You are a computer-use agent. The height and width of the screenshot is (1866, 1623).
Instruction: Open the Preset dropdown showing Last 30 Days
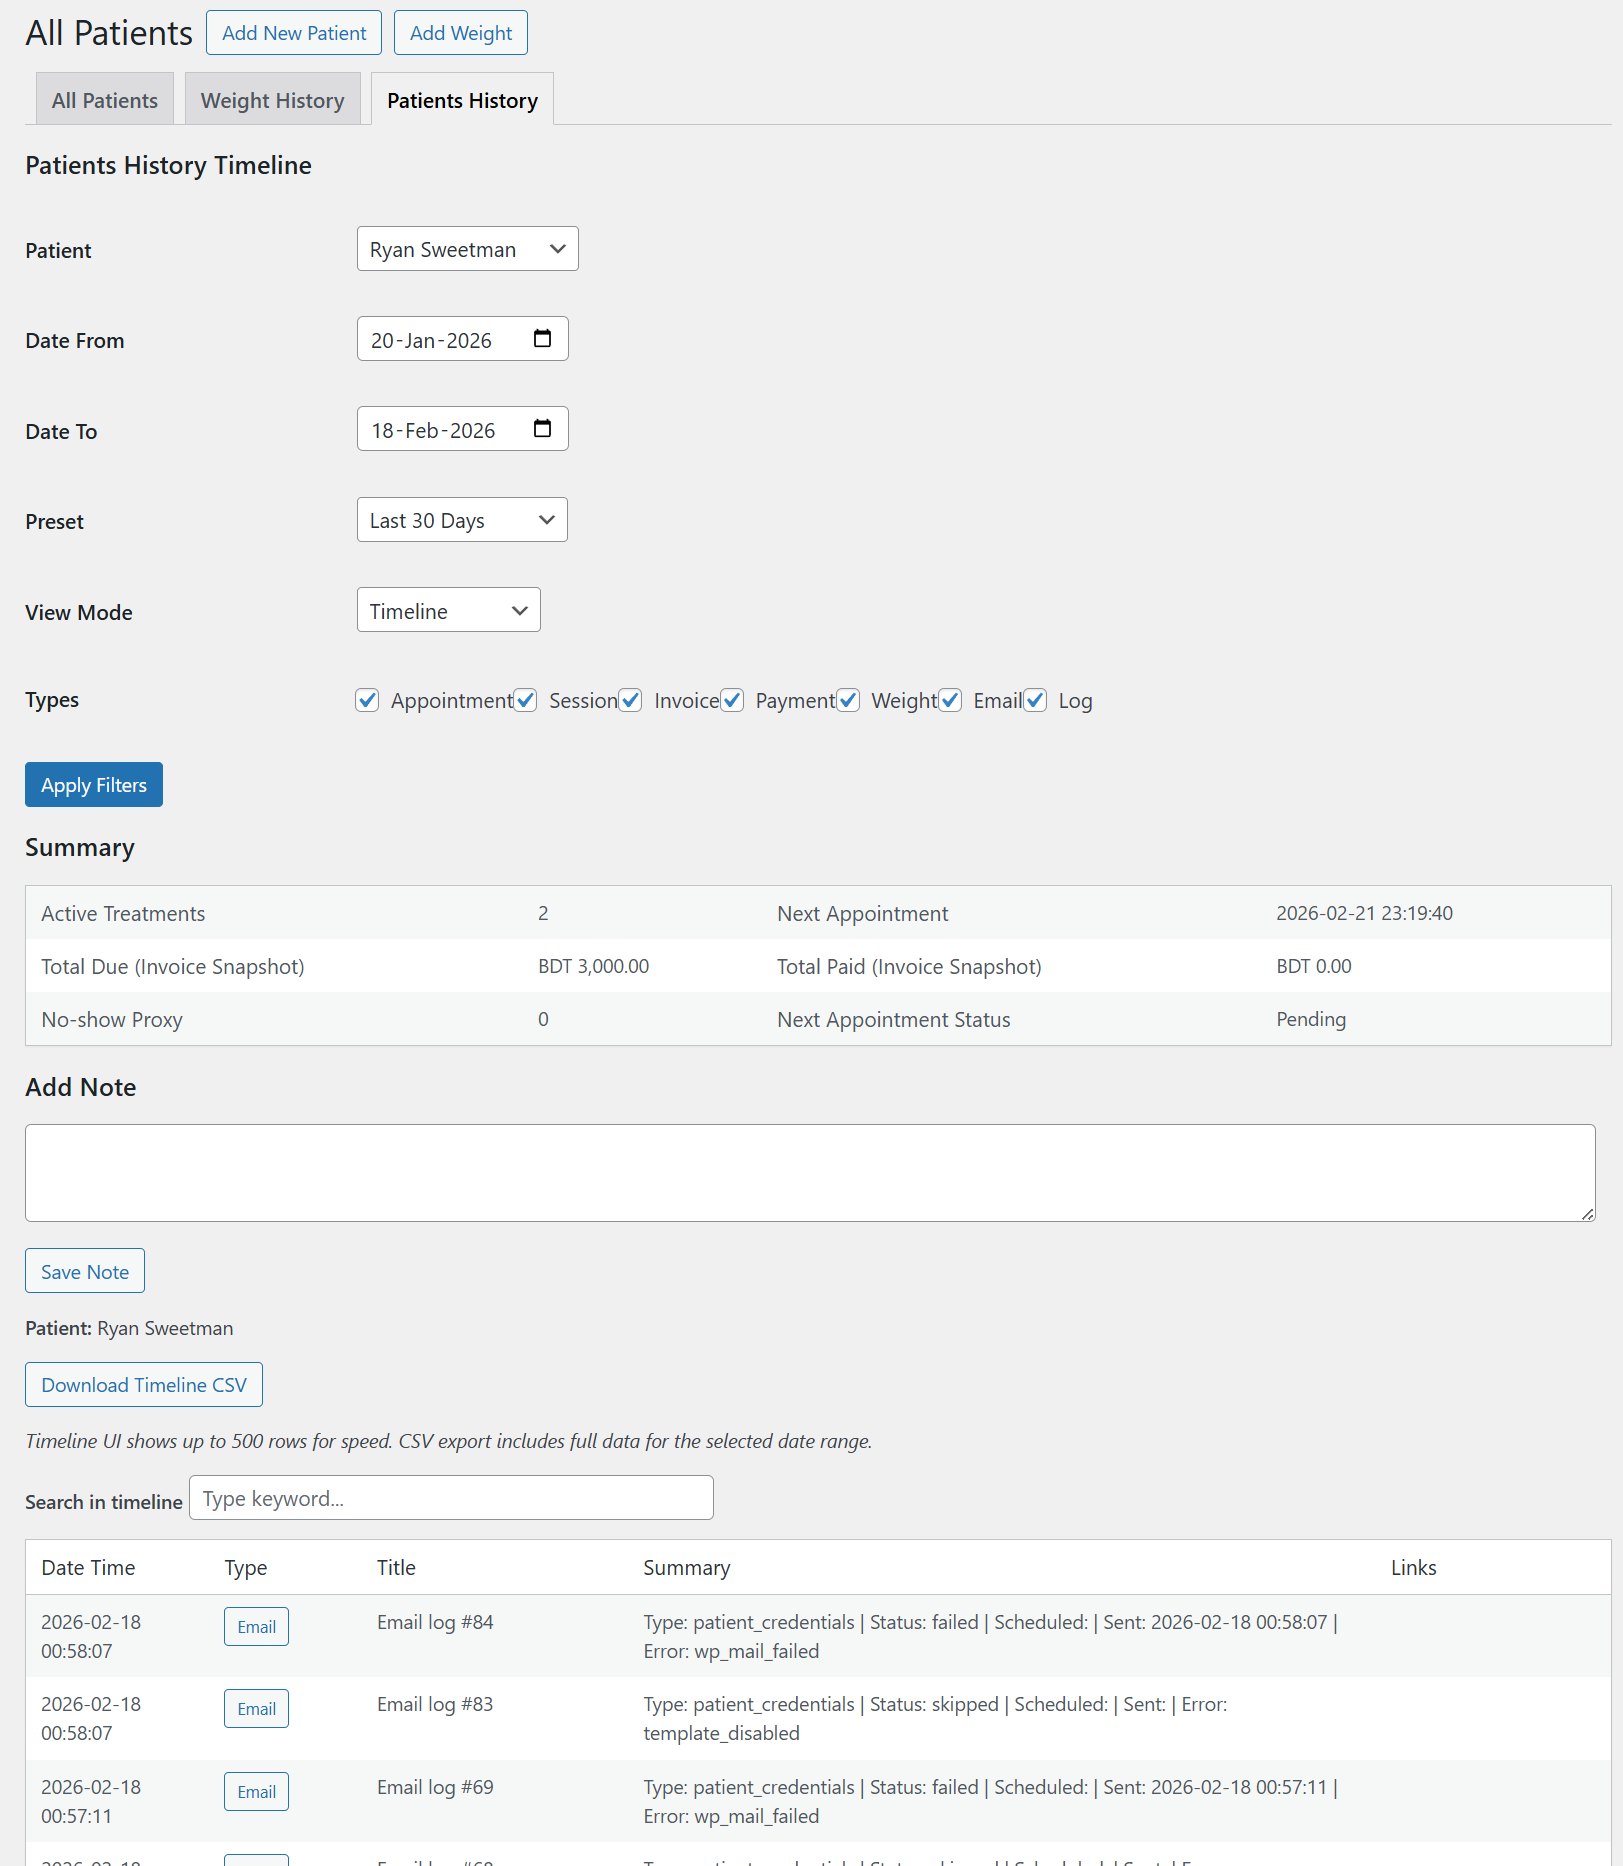[461, 519]
